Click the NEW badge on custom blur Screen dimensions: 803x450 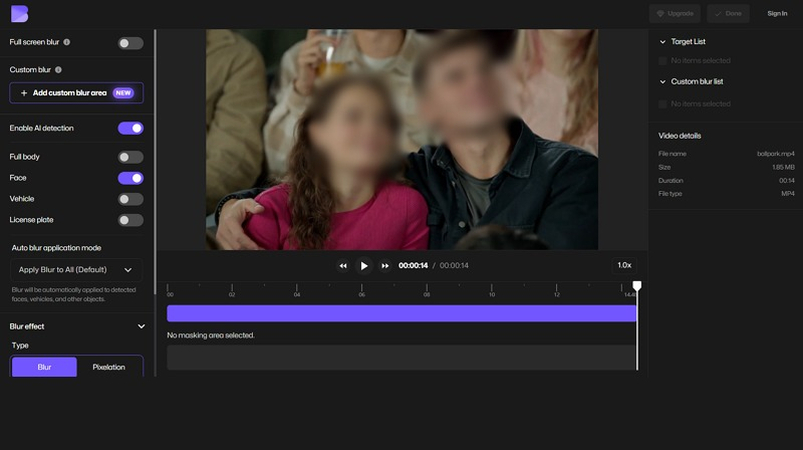[x=123, y=93]
